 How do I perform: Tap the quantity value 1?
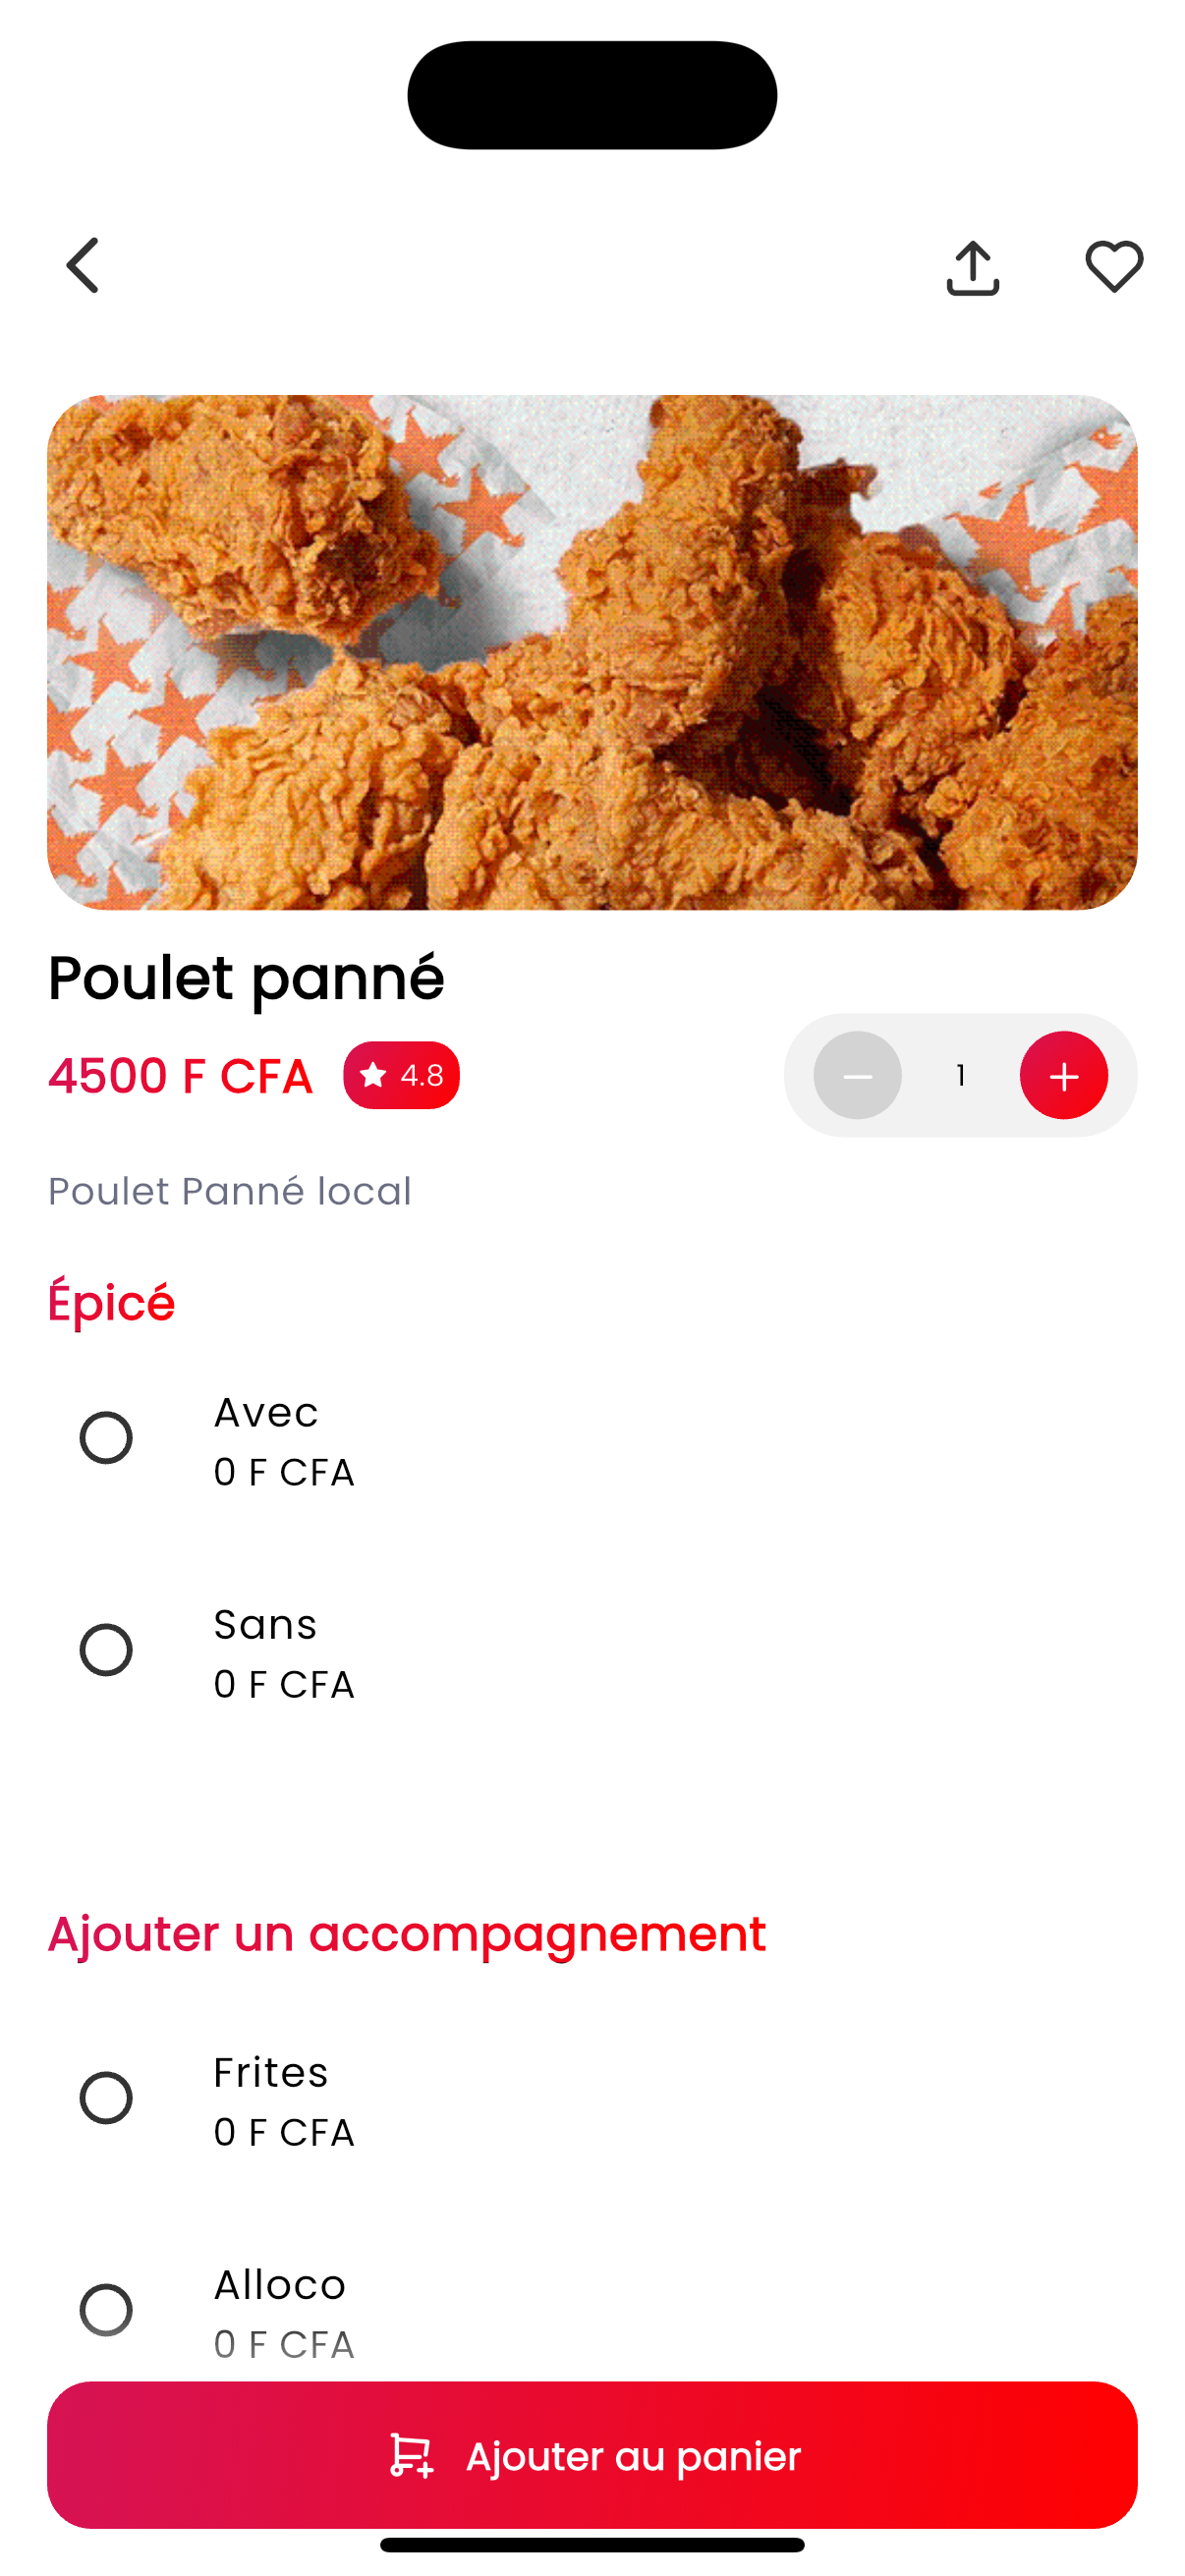tap(960, 1075)
